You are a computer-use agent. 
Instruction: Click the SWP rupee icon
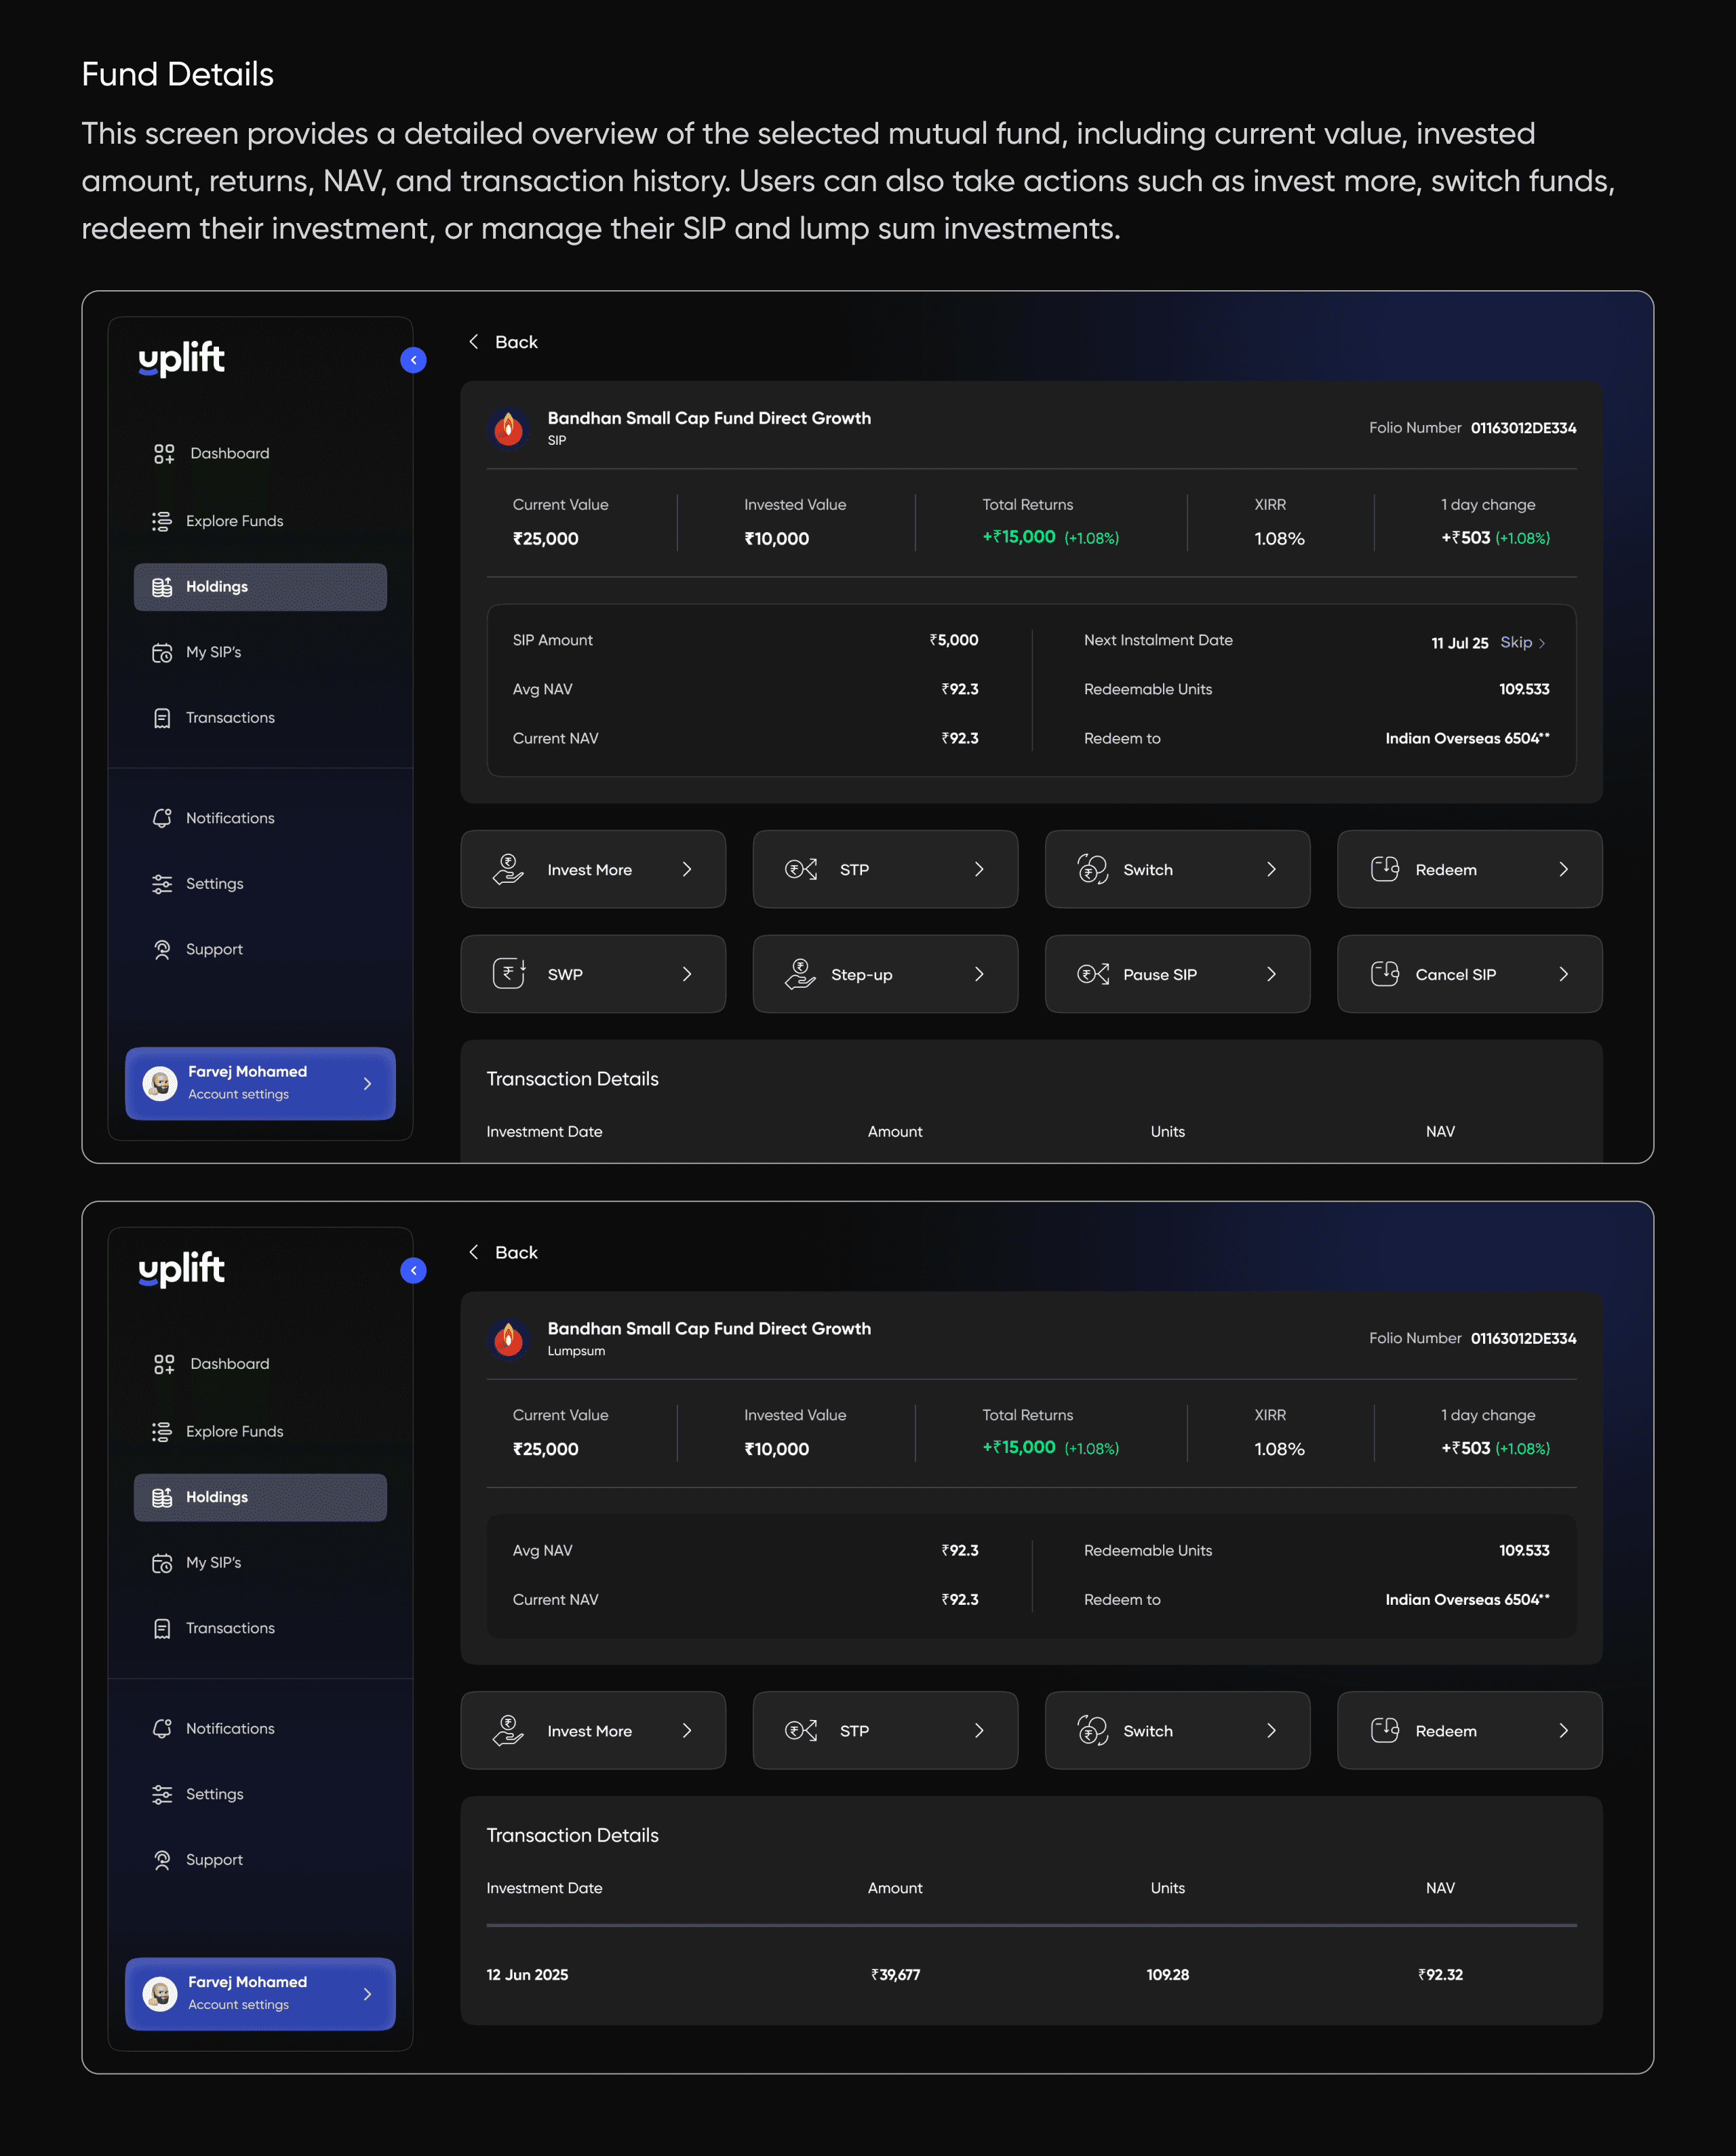pyautogui.click(x=509, y=974)
